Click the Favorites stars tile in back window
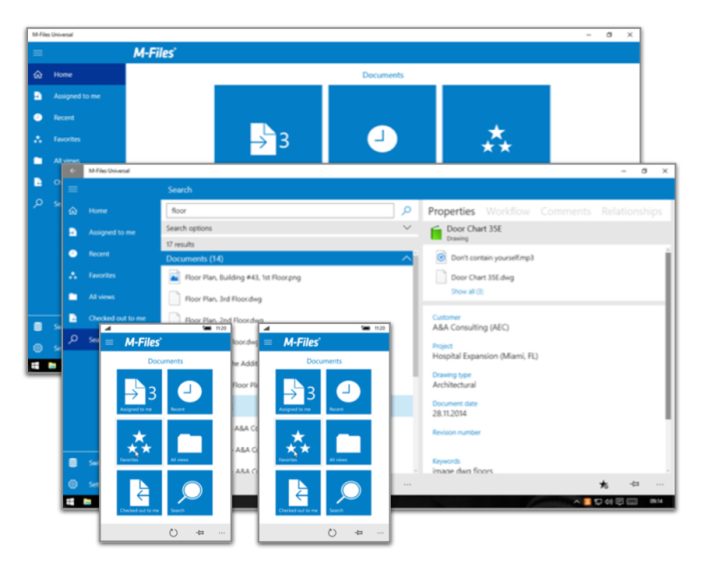This screenshot has height=570, width=701. [496, 124]
